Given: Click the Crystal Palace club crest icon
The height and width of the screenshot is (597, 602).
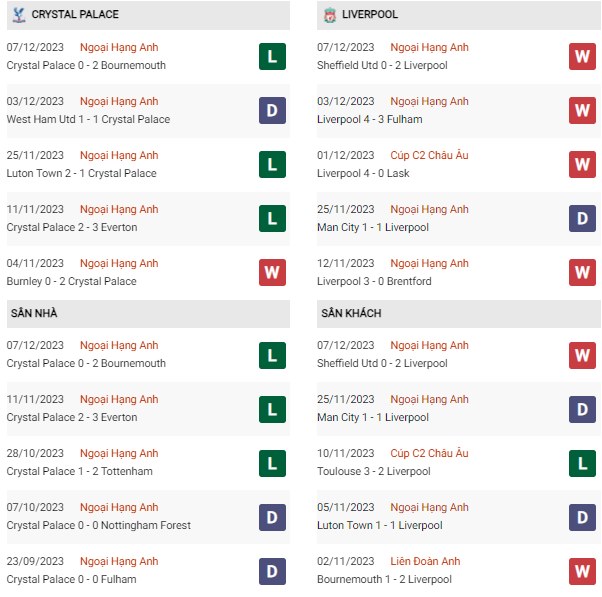Looking at the screenshot, I should point(18,15).
